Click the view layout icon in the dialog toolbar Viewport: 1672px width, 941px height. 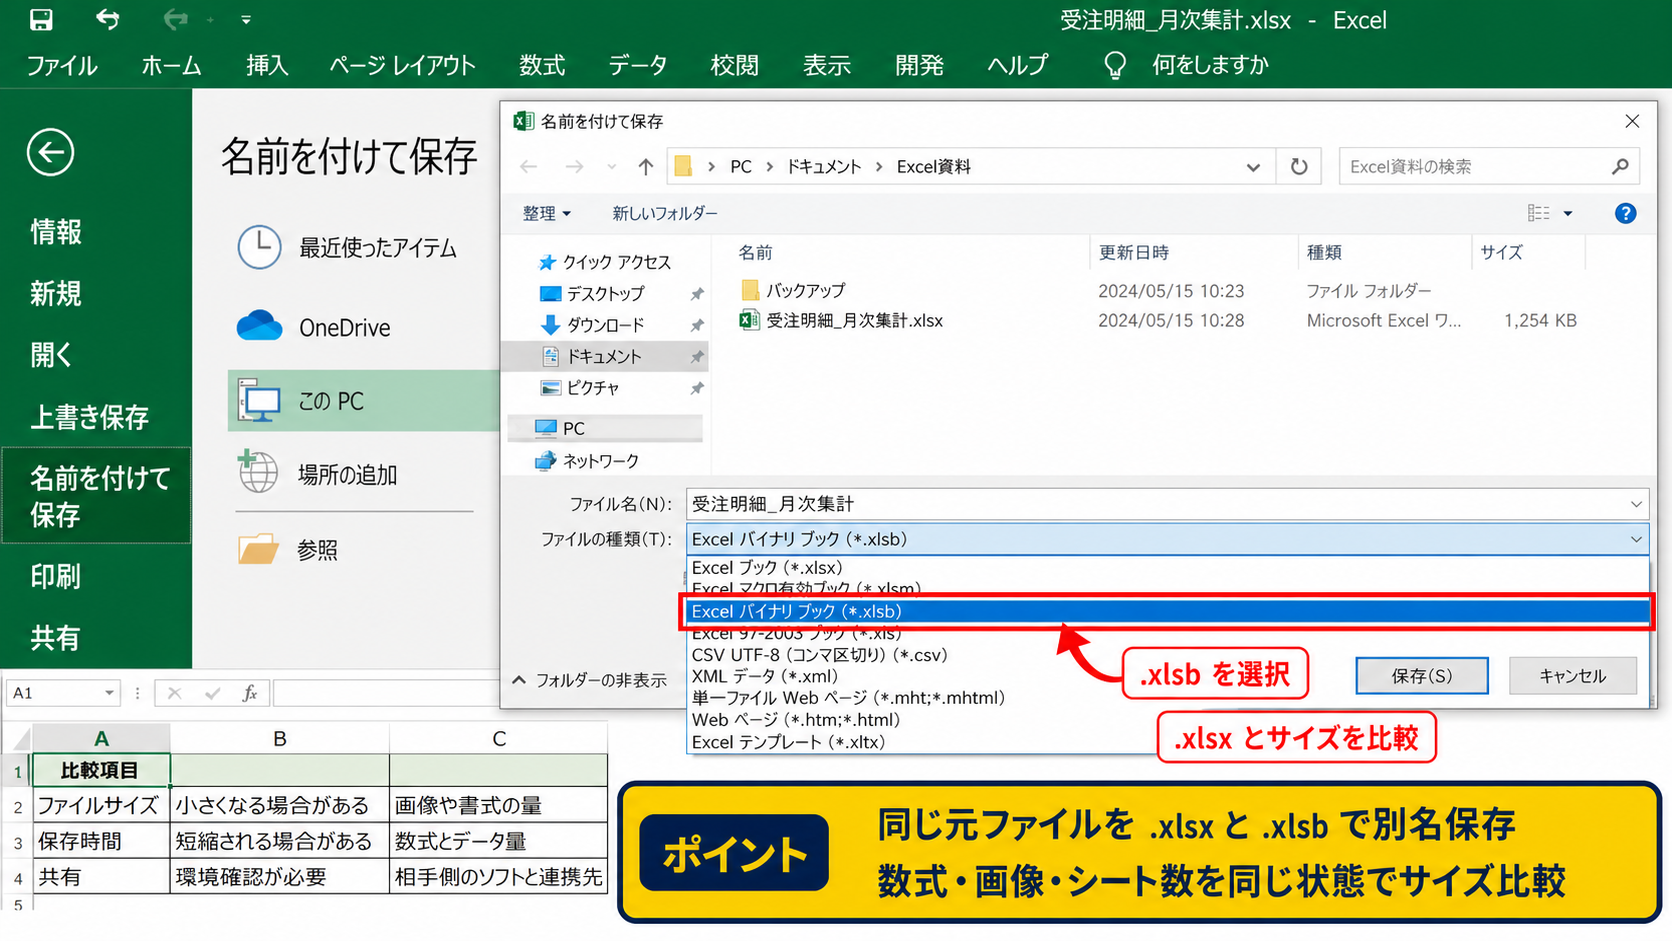click(x=1539, y=213)
